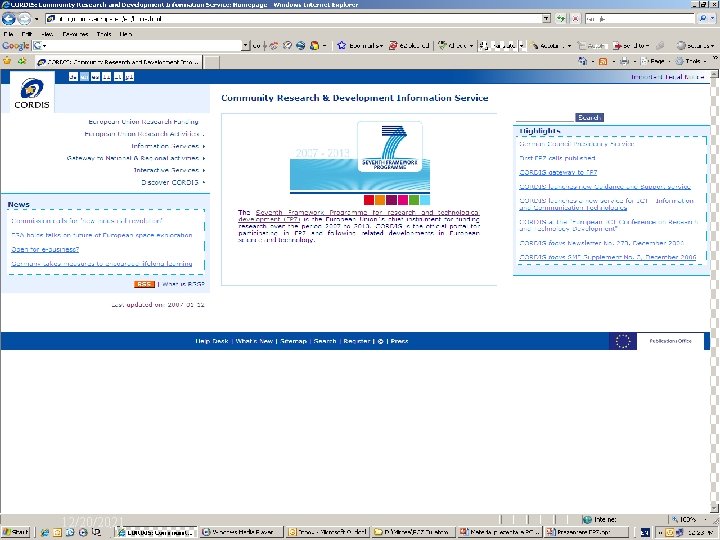Screen dimensions: 720x540
Task: Click the EU flag icon in footer
Action: coord(623,341)
